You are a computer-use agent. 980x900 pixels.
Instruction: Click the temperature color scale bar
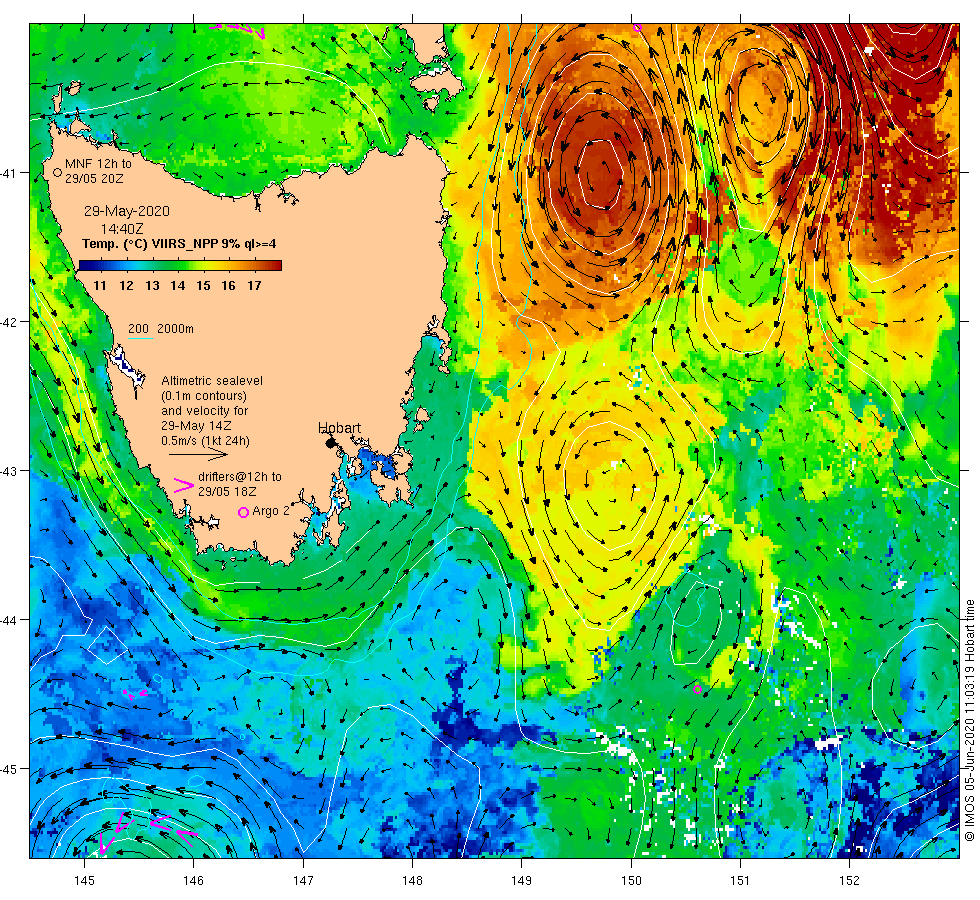[181, 266]
